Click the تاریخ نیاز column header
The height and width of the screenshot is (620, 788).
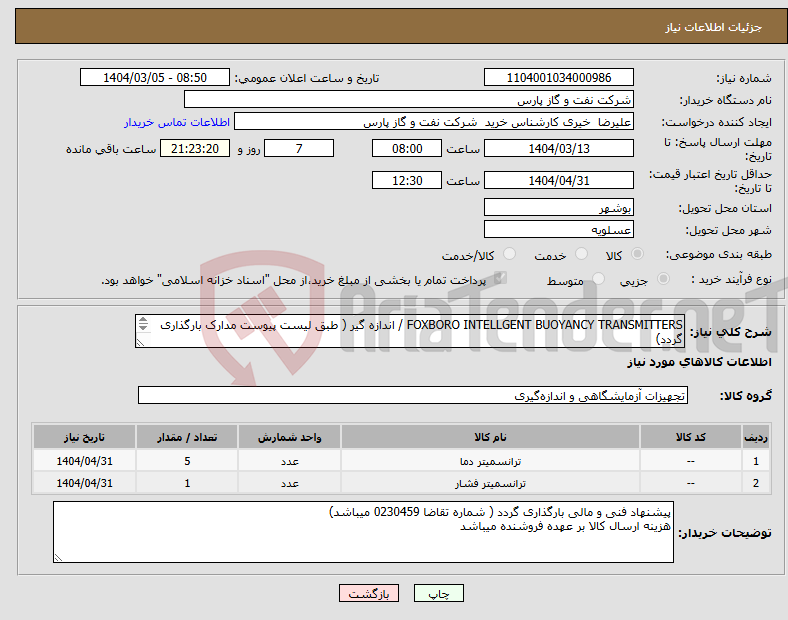pyautogui.click(x=84, y=437)
